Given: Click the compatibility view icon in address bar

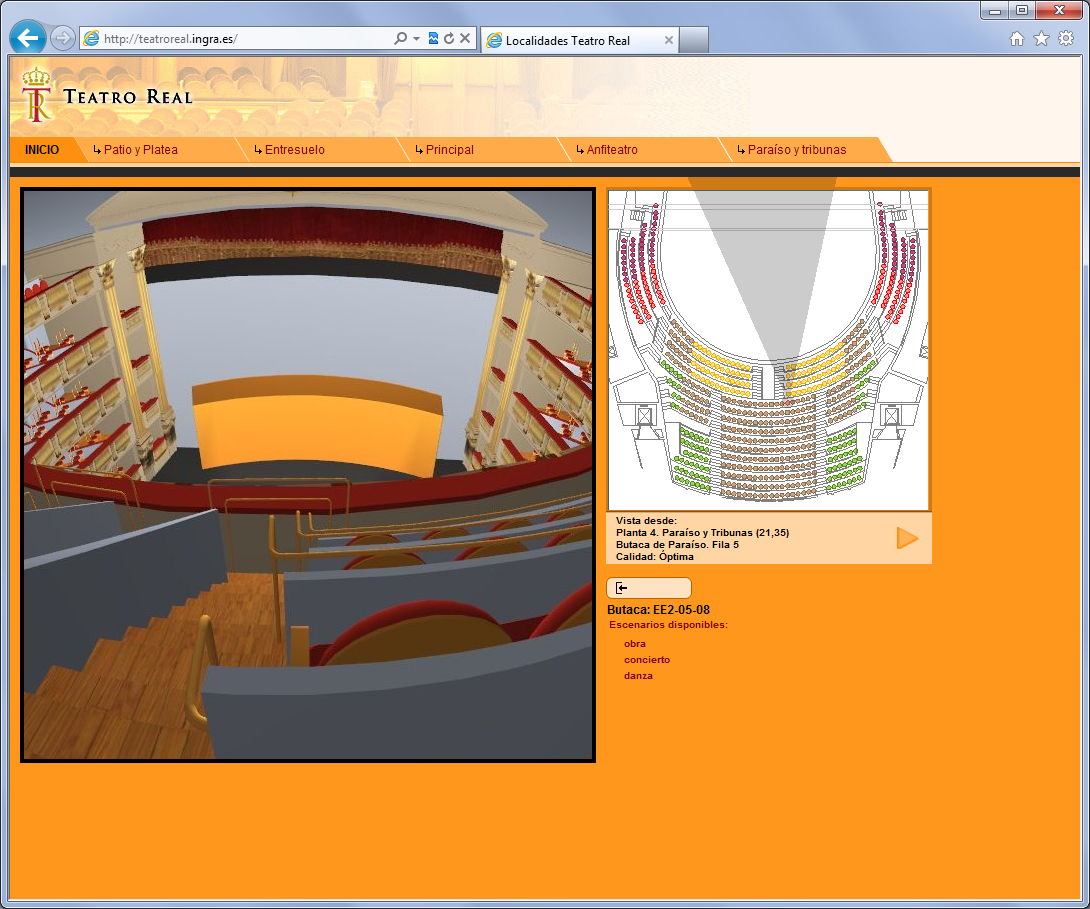Looking at the screenshot, I should tap(433, 39).
